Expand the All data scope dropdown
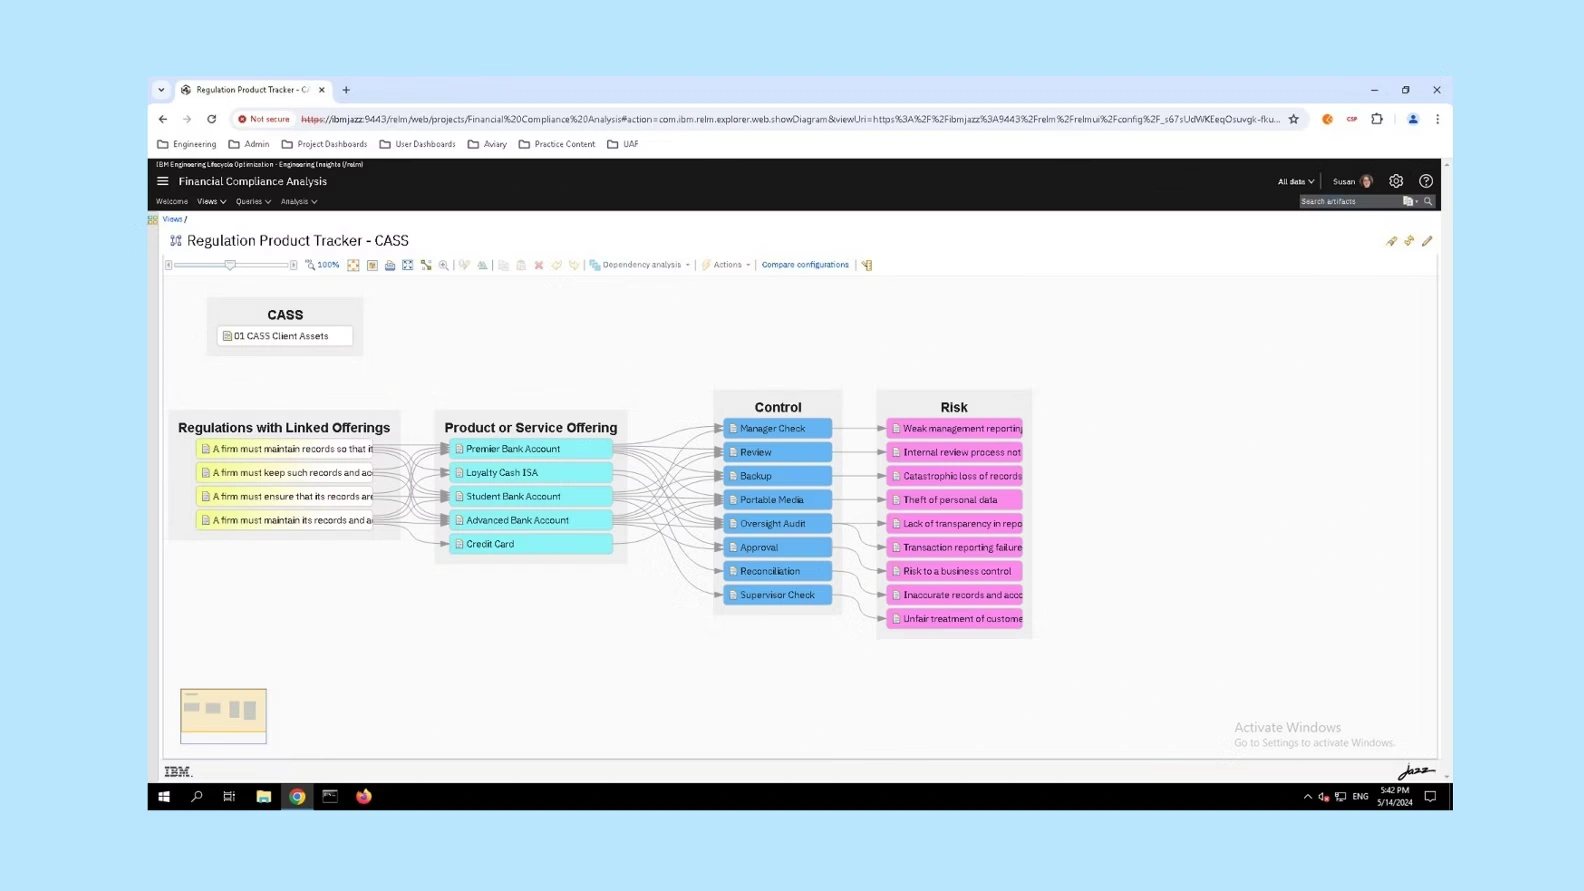Image resolution: width=1584 pixels, height=891 pixels. [1295, 181]
